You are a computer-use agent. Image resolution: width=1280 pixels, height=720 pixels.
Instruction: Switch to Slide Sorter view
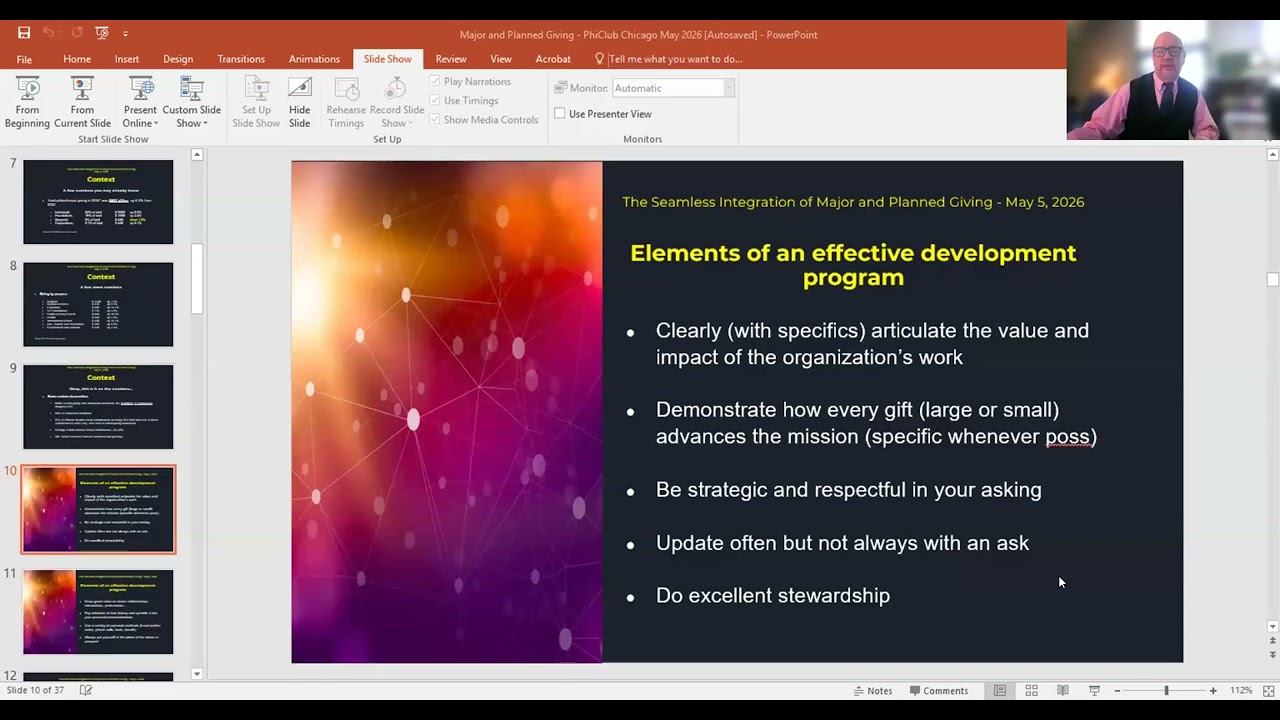[x=1031, y=690]
